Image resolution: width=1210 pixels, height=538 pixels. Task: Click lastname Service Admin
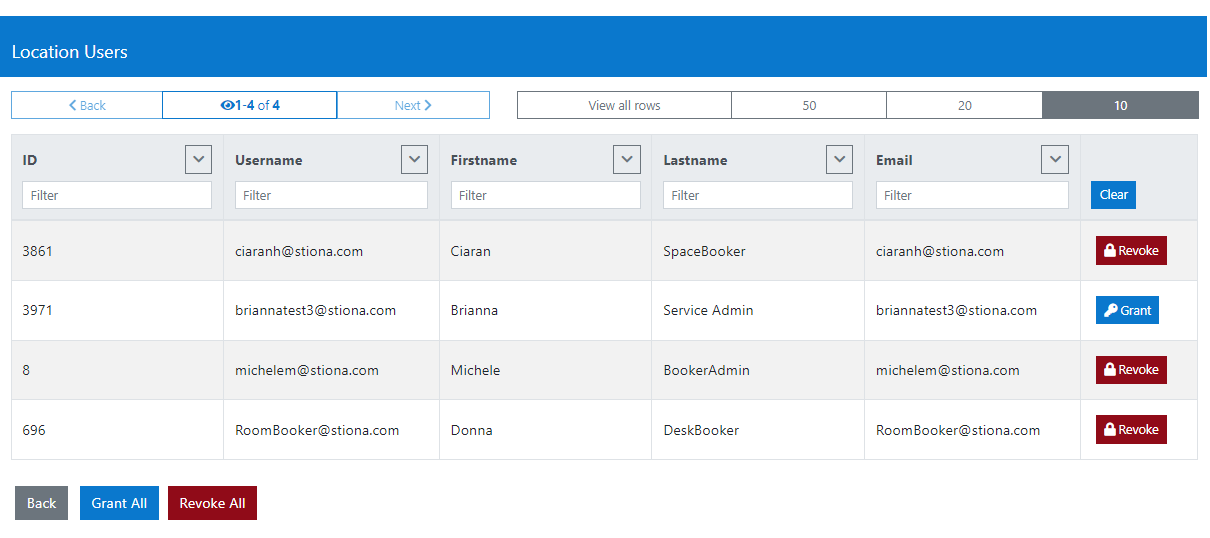click(x=708, y=310)
